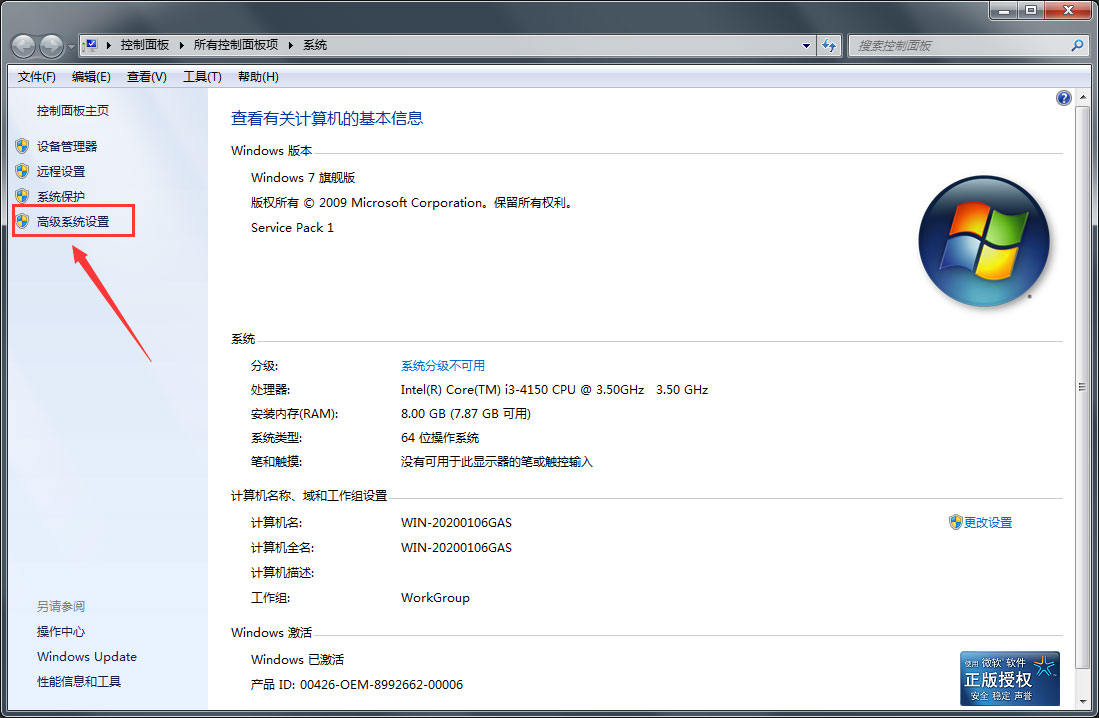Click the 查看有关计算机的基本信息 heading
Viewport: 1099px width, 718px height.
click(327, 118)
